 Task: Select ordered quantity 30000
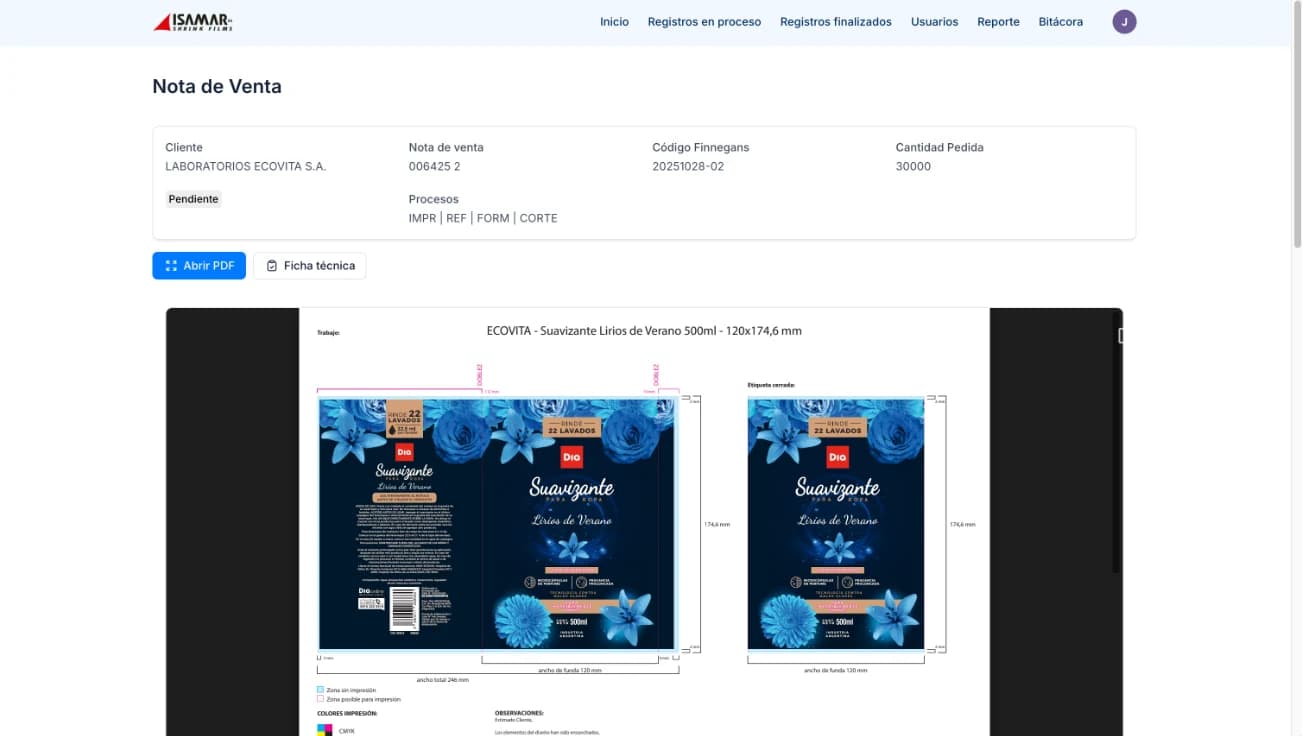913,166
